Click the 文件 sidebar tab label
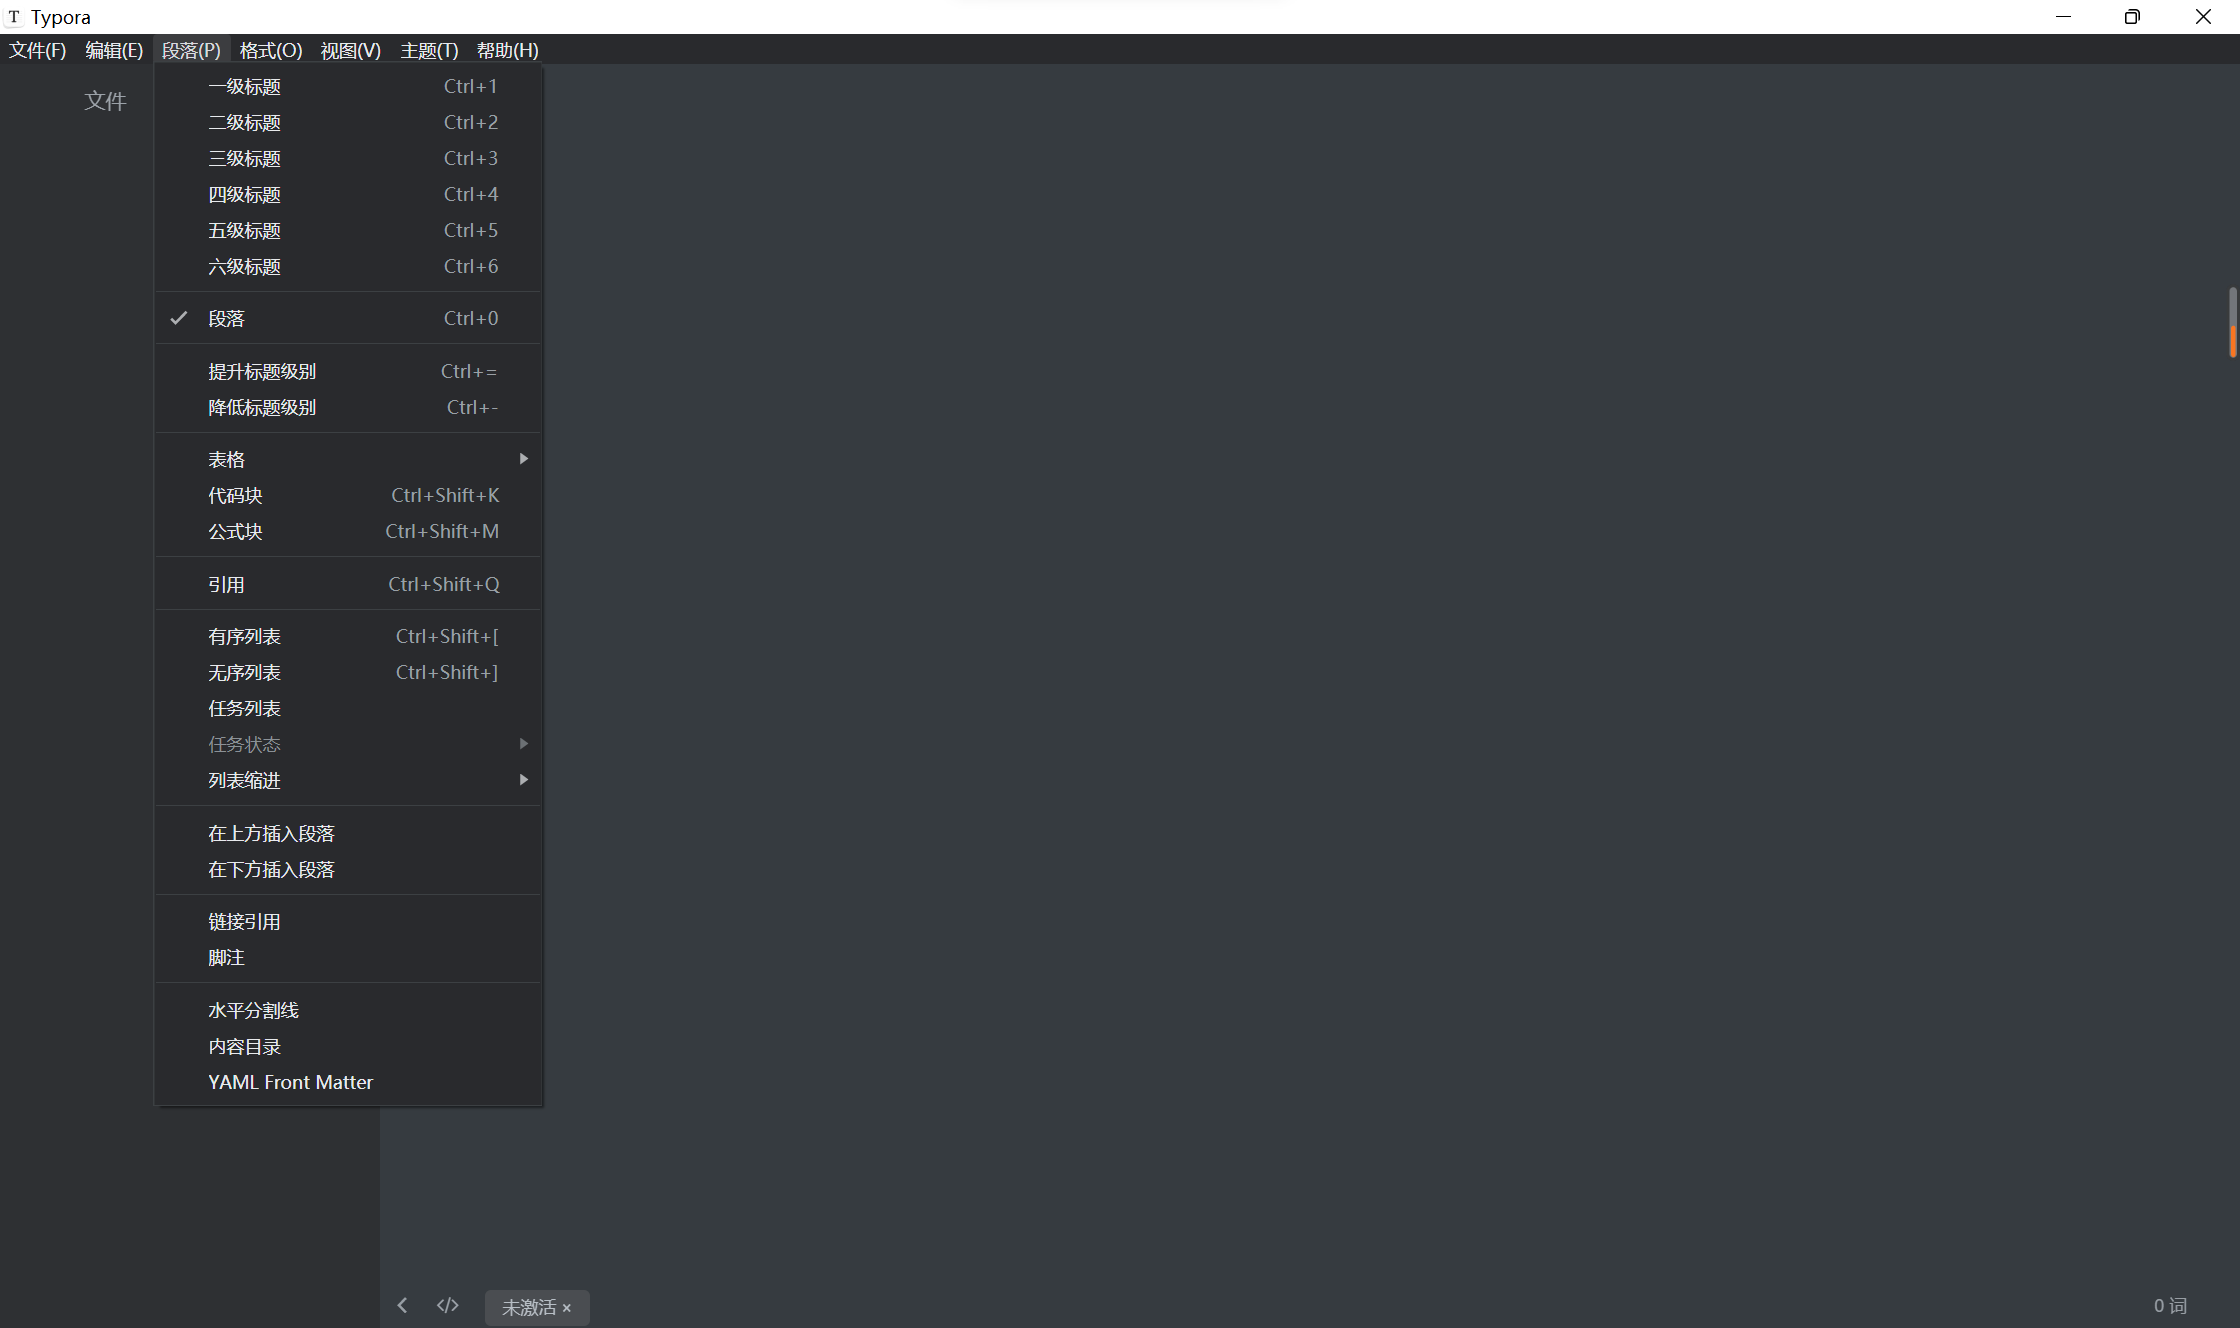The height and width of the screenshot is (1328, 2240). 105,100
